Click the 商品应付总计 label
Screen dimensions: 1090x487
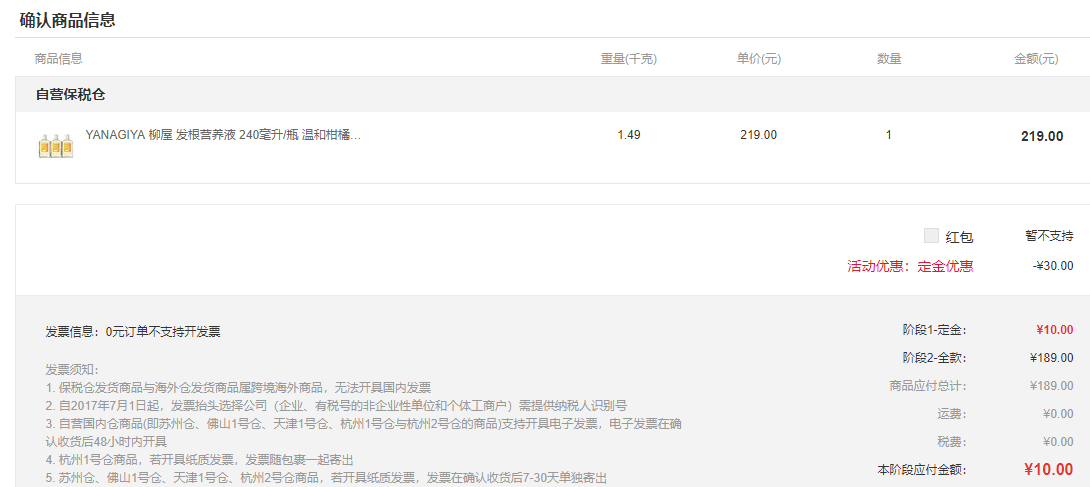coord(928,386)
